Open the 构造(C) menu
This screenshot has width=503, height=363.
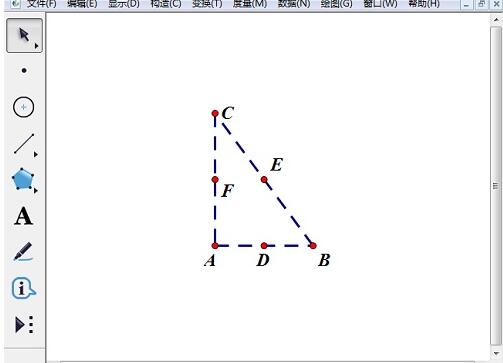click(x=166, y=4)
